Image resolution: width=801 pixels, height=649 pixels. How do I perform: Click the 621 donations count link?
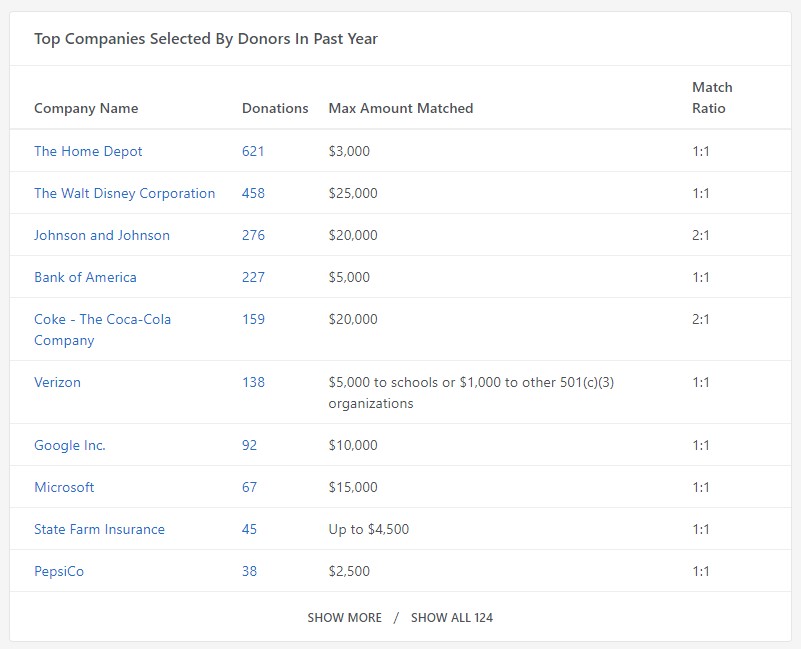pyautogui.click(x=253, y=151)
